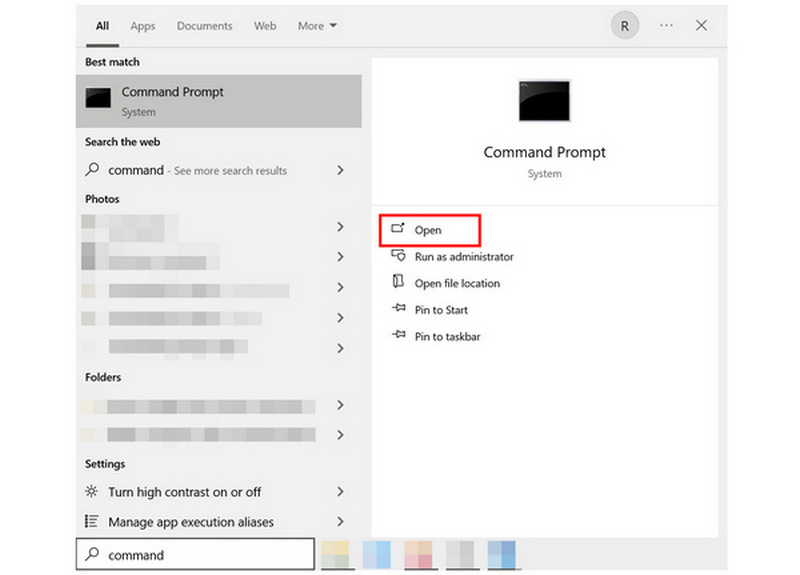
Task: Click the large Command Prompt preview icon
Action: coord(544,101)
